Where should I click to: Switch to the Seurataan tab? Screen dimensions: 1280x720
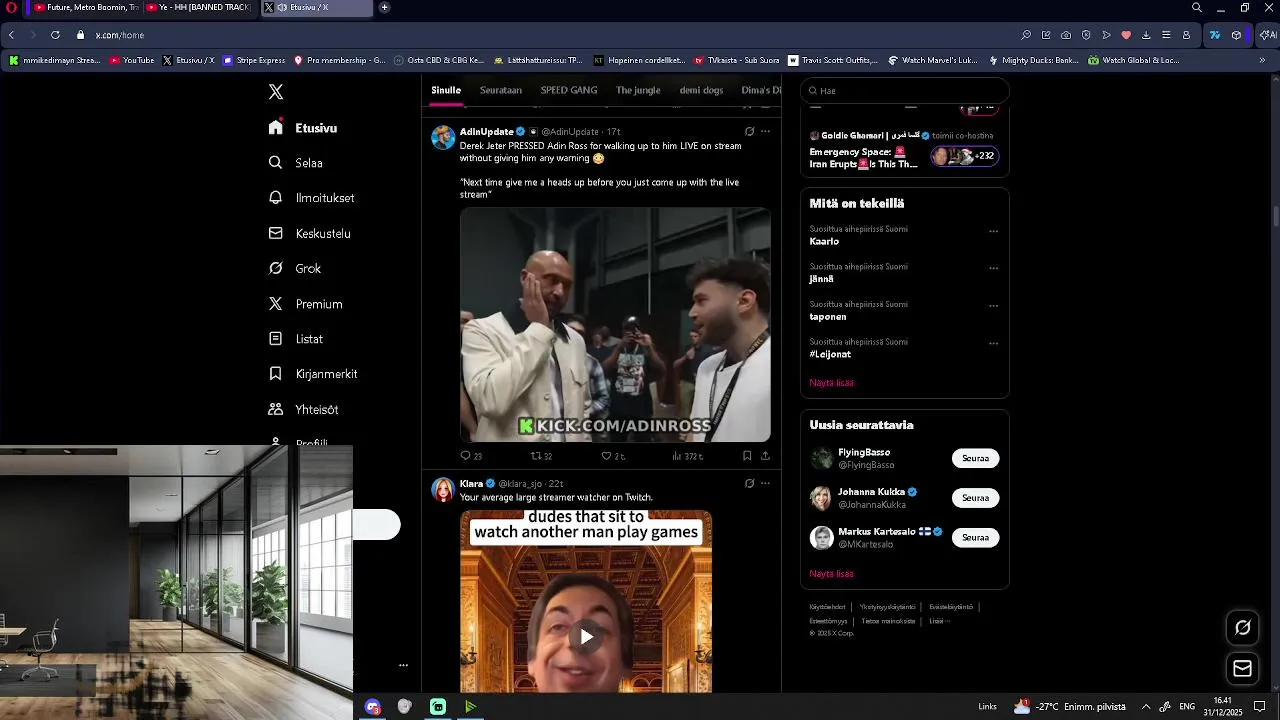coord(501,90)
